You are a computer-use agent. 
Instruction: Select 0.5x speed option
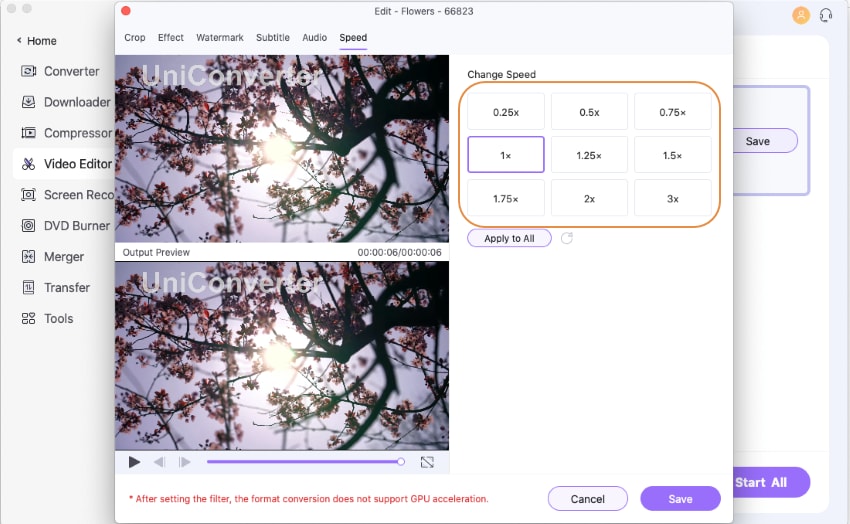(x=589, y=112)
